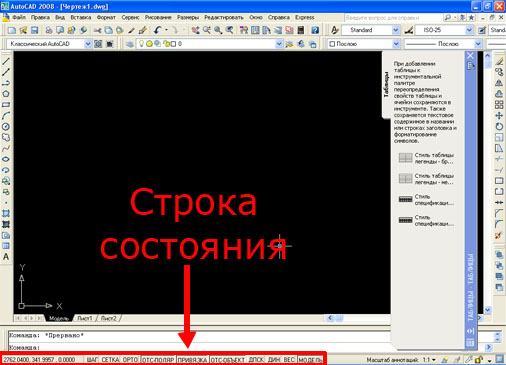Toggle ДИН dynamic input
The width and height of the screenshot is (506, 365).
point(274,360)
